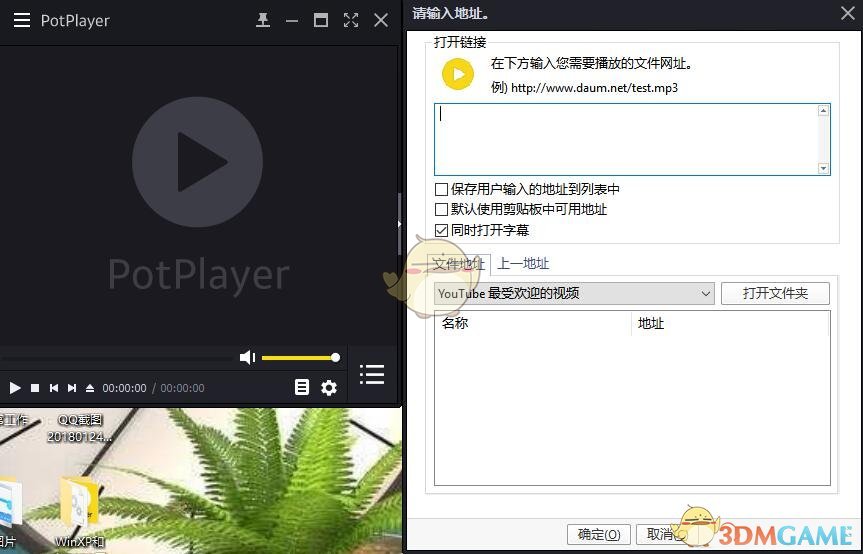Click in the URL address text box
The height and width of the screenshot is (554, 863).
tap(632, 139)
